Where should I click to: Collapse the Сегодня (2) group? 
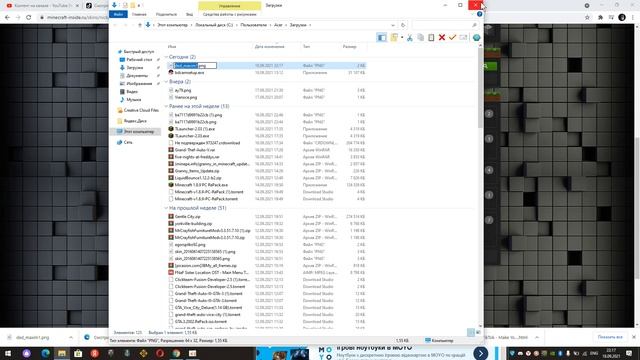166,57
